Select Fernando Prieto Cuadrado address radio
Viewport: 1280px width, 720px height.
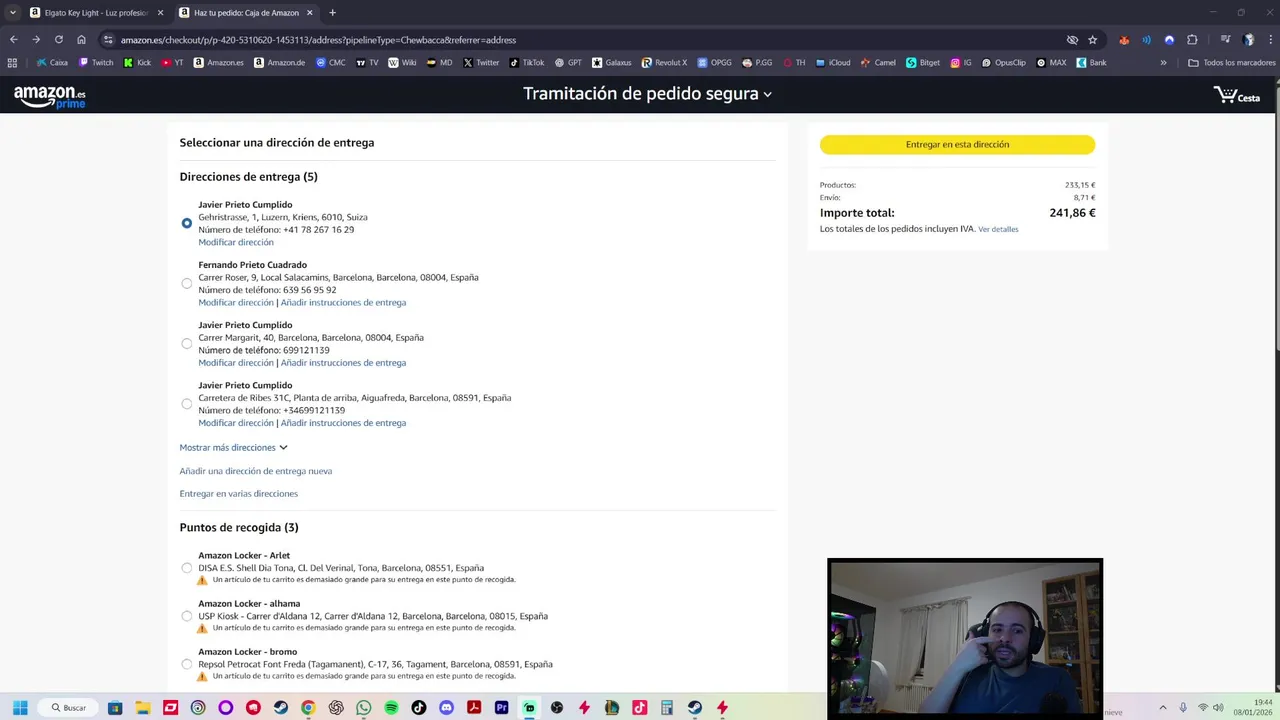coord(187,283)
